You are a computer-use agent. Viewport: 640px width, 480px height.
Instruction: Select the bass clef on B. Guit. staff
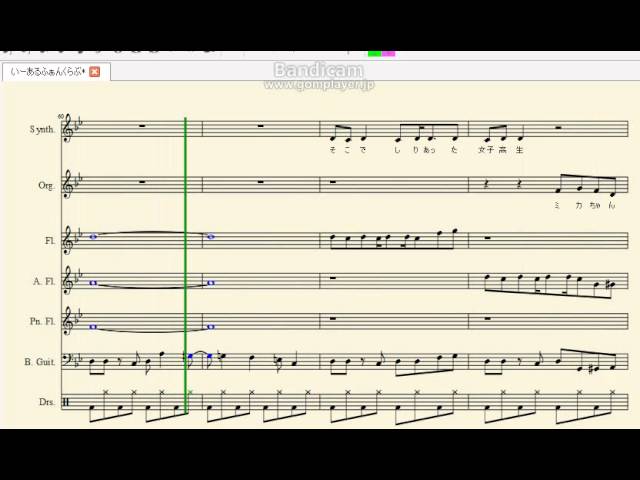[x=67, y=360]
